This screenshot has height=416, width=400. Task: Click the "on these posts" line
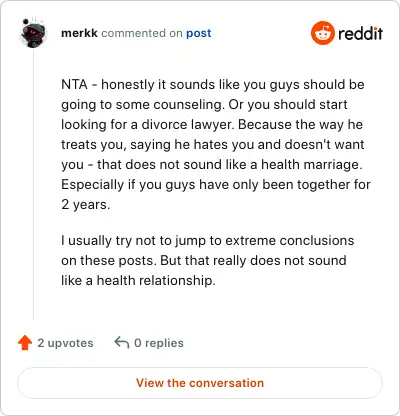point(204,261)
